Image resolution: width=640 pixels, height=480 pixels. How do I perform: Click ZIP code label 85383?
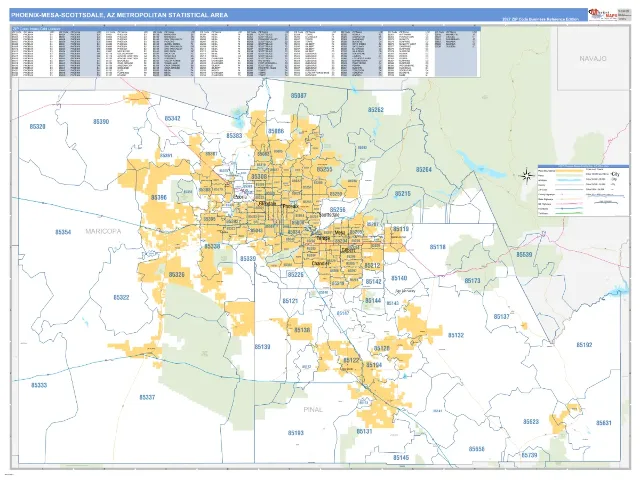(x=234, y=136)
